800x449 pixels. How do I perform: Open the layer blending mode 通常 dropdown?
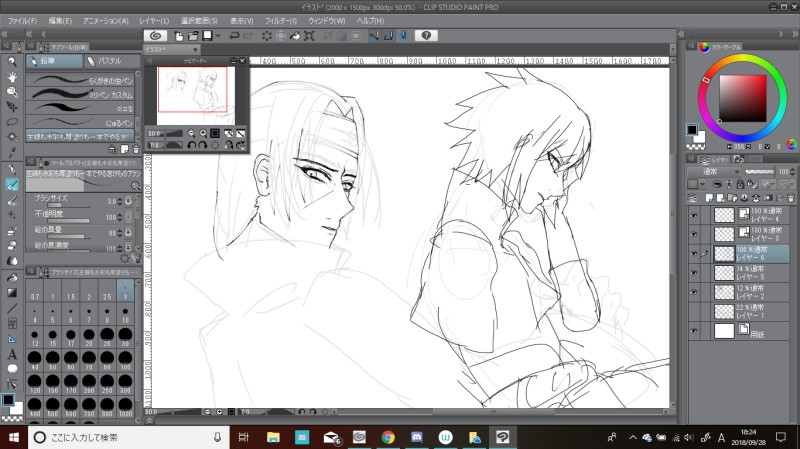point(715,173)
